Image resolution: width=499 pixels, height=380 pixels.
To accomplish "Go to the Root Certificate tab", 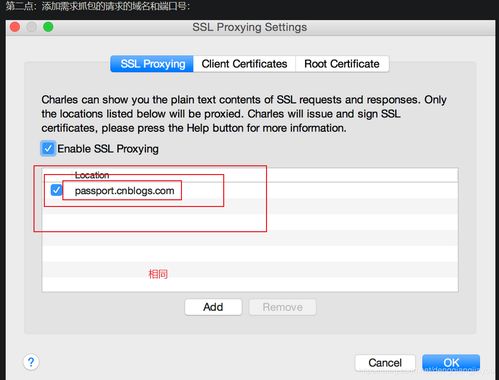I will (342, 64).
